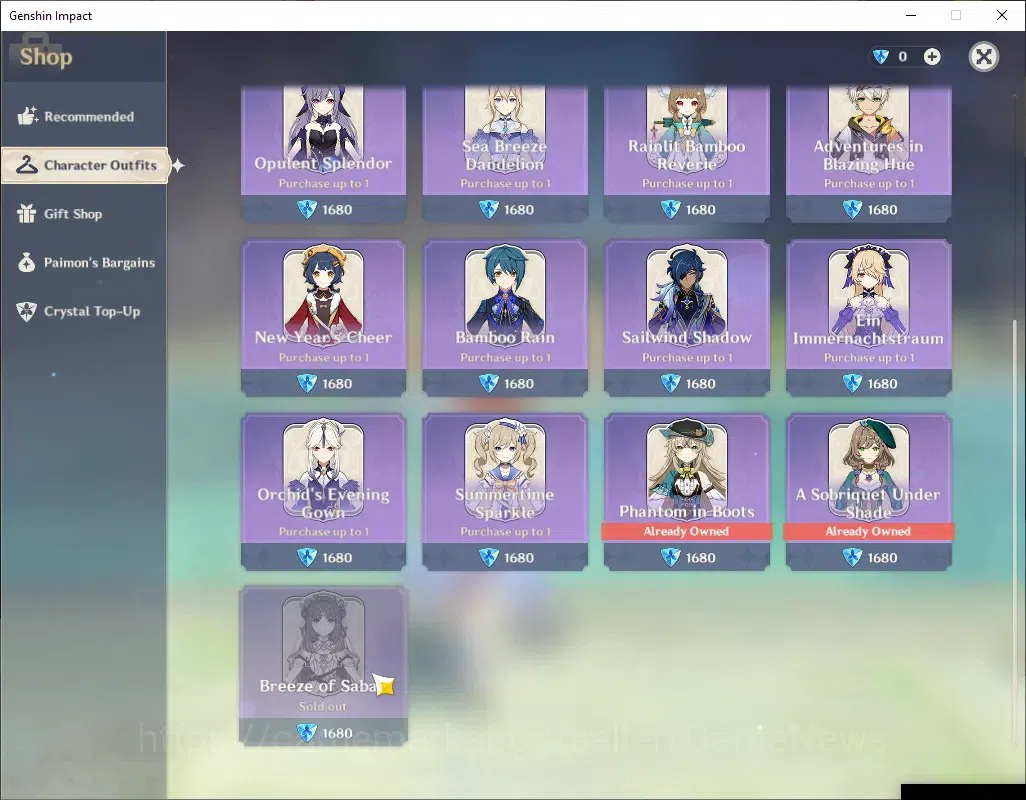Select the Opulent Splendor outfit card
Viewport: 1026px width, 800px height.
[323, 154]
